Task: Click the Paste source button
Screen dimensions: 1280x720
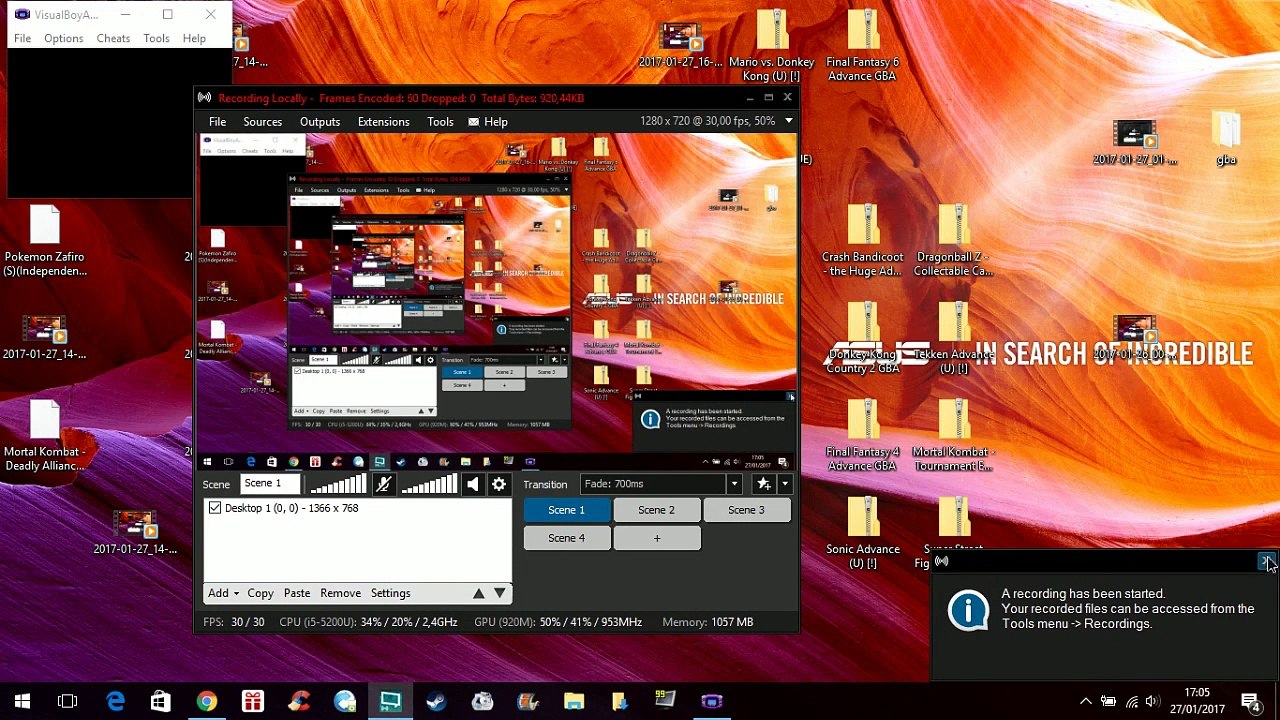Action: pos(297,593)
